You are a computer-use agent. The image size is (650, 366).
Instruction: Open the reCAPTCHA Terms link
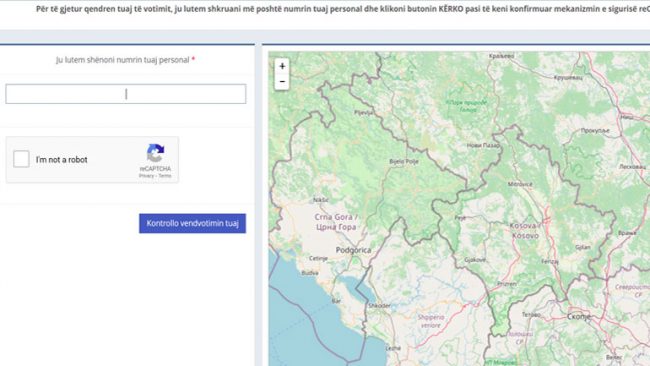tap(165, 176)
